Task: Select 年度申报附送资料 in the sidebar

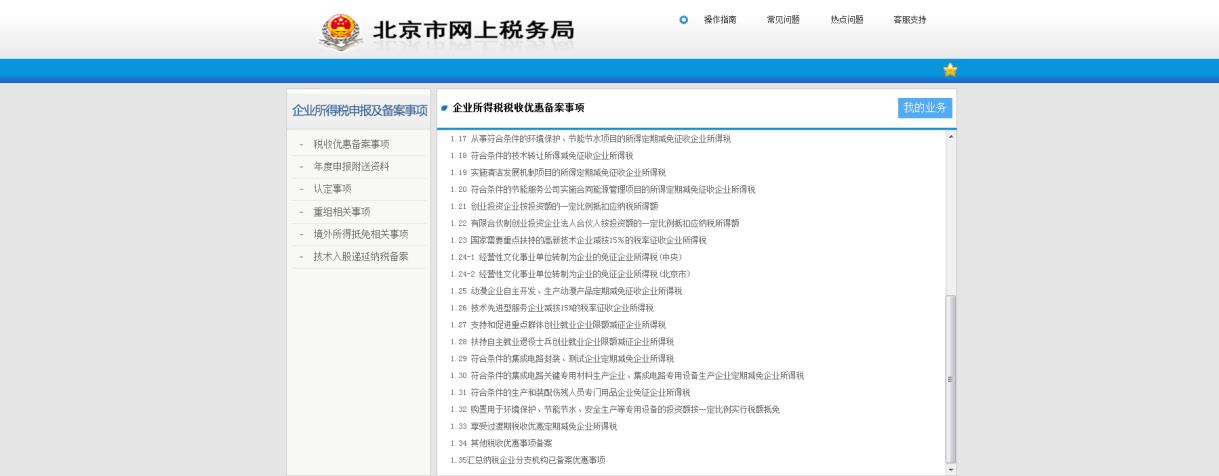Action: [351, 166]
